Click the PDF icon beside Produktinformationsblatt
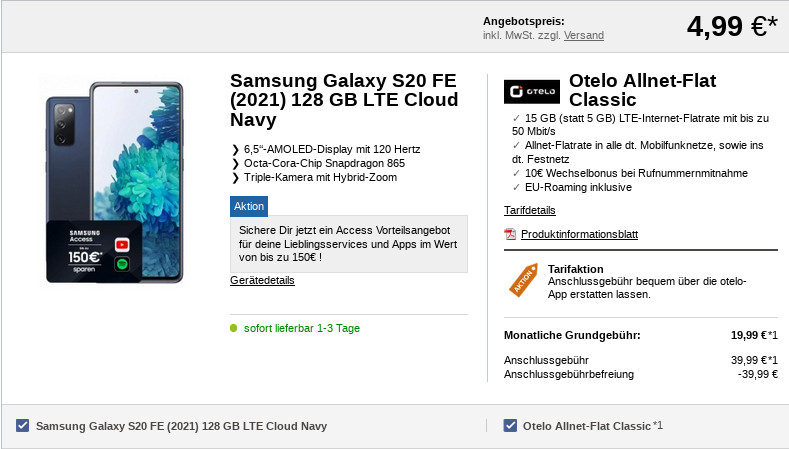The height and width of the screenshot is (449, 789). tap(510, 234)
